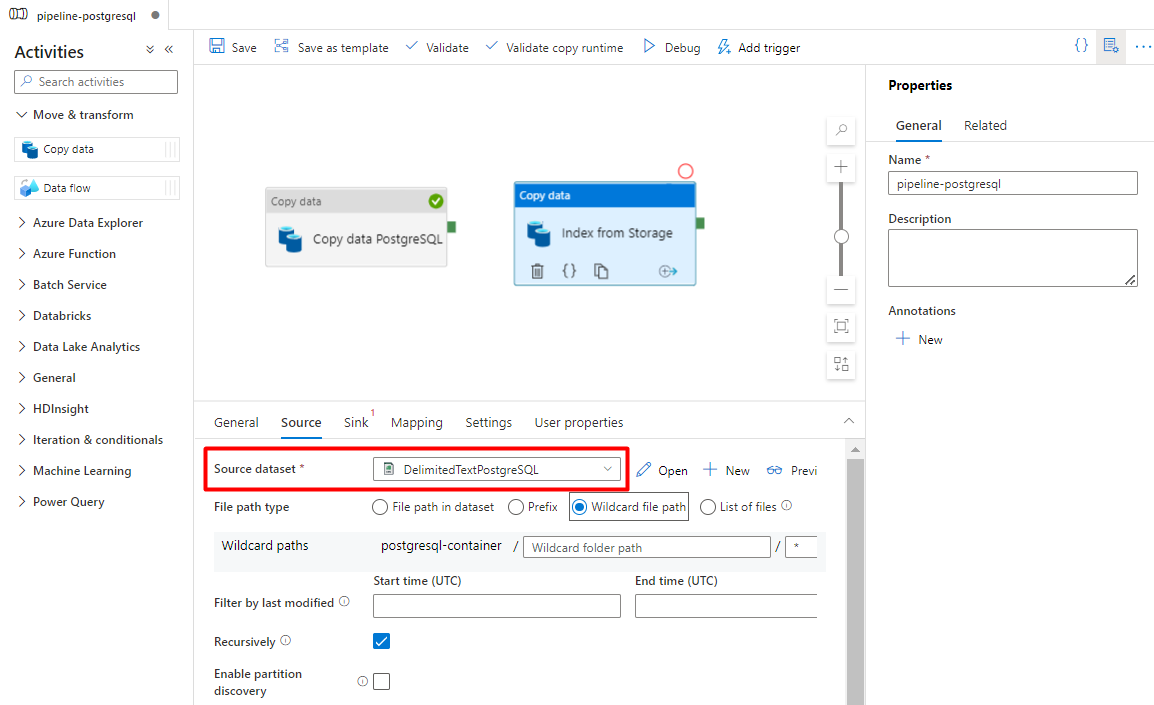
Task: Start Debug play icon
Action: pos(648,46)
